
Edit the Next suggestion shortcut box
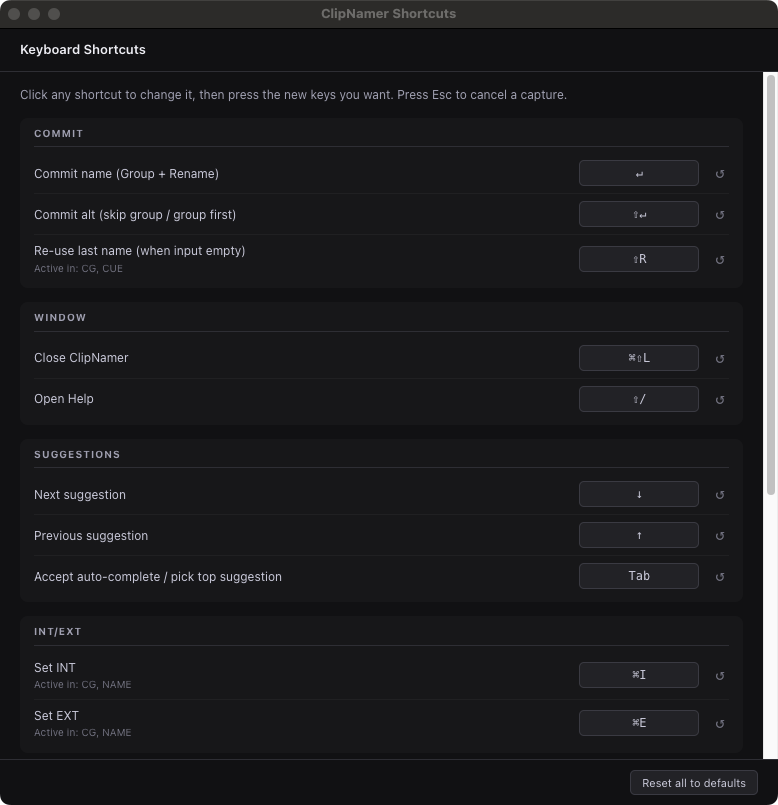(638, 494)
